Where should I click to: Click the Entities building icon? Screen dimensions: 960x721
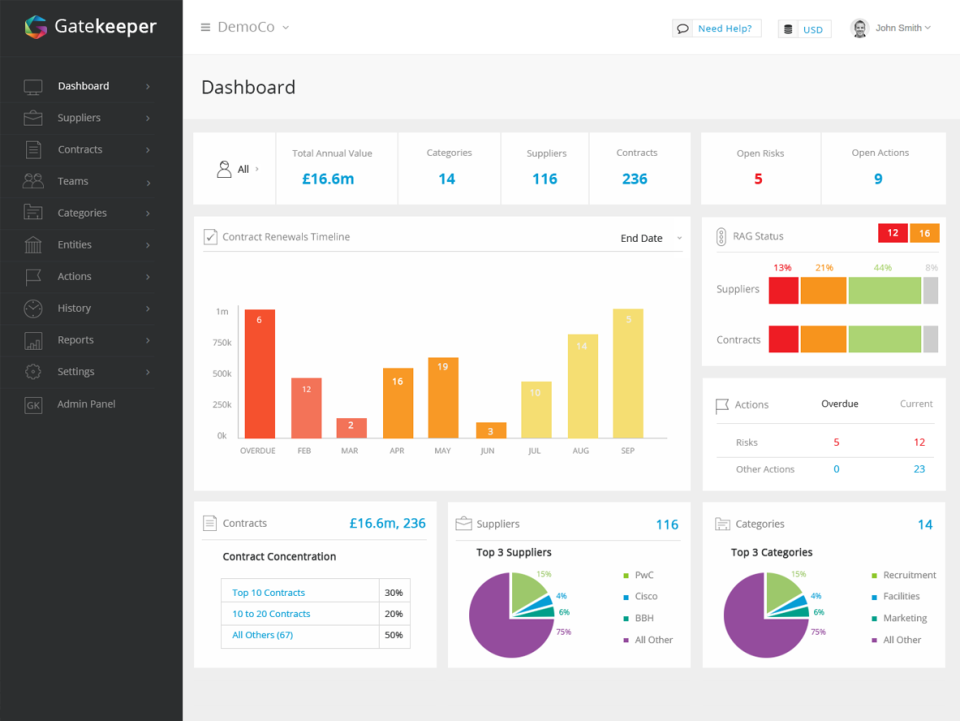[x=33, y=245]
